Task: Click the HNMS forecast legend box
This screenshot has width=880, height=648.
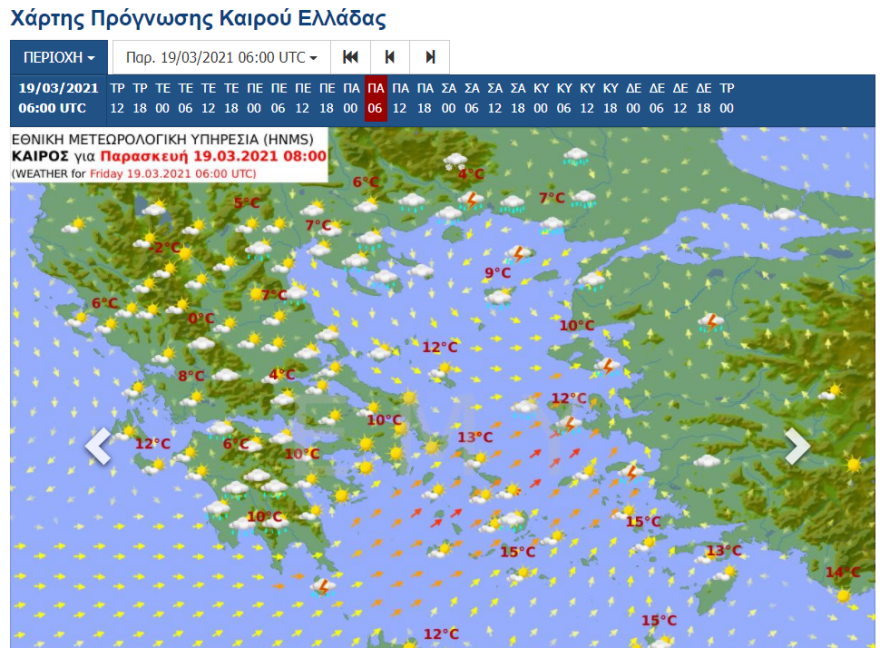Action: [x=166, y=155]
